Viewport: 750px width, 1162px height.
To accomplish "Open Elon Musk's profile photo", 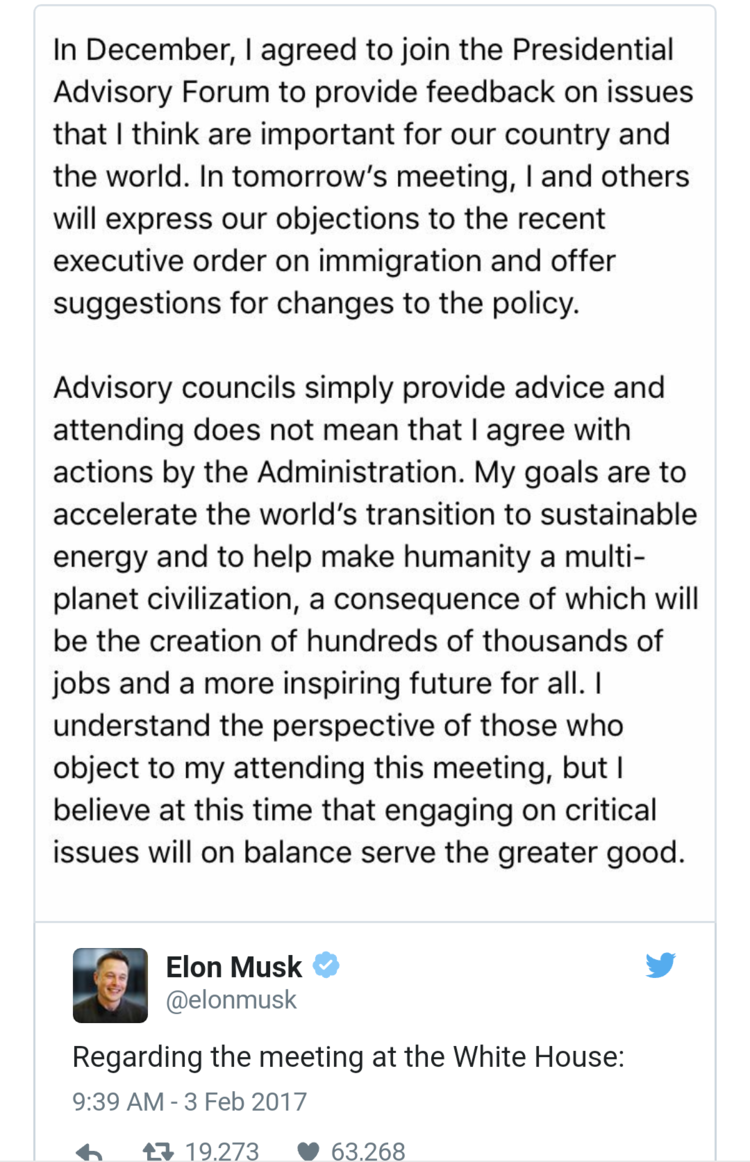I will tap(110, 985).
